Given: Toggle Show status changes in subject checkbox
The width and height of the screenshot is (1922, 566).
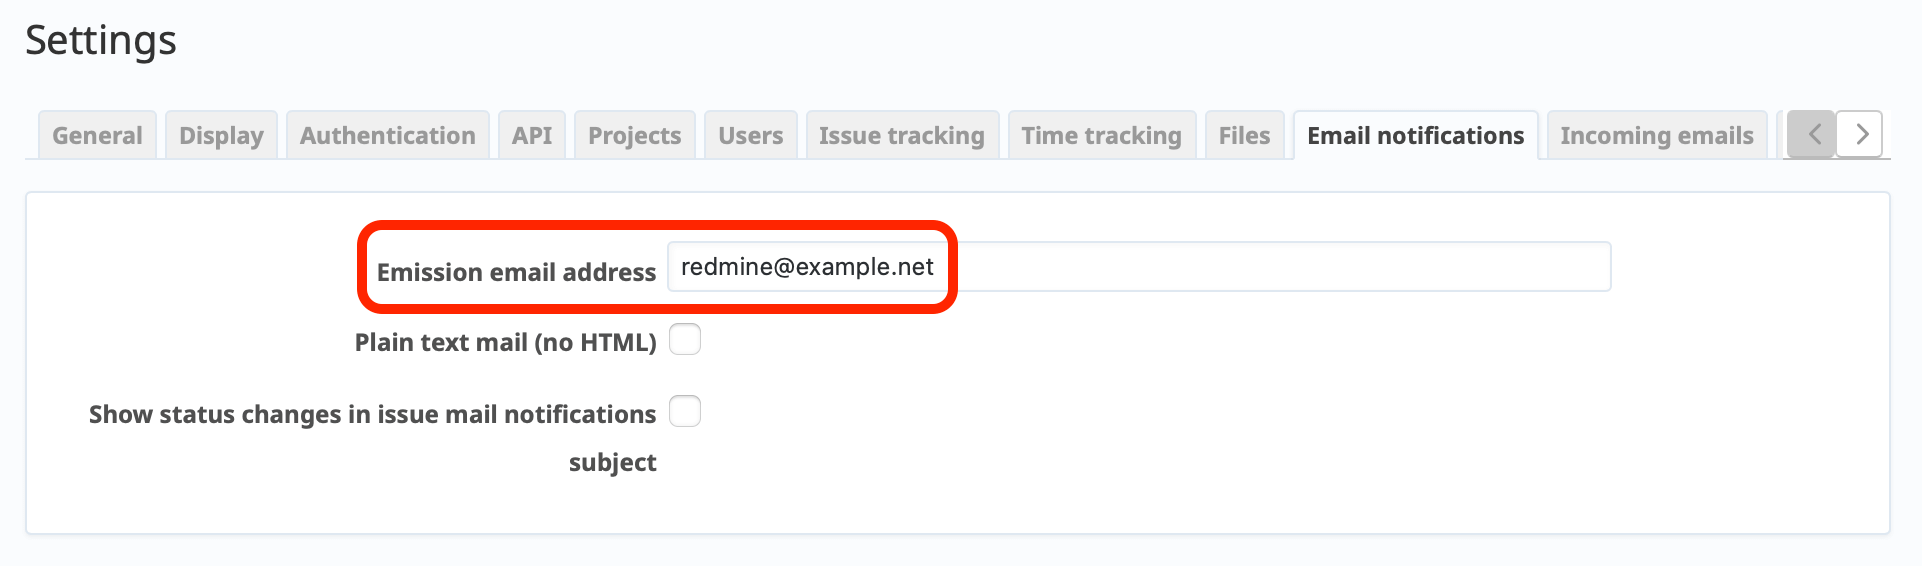Looking at the screenshot, I should 685,411.
